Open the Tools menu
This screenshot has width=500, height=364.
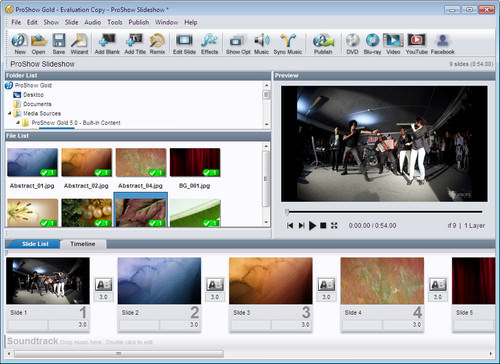(115, 22)
